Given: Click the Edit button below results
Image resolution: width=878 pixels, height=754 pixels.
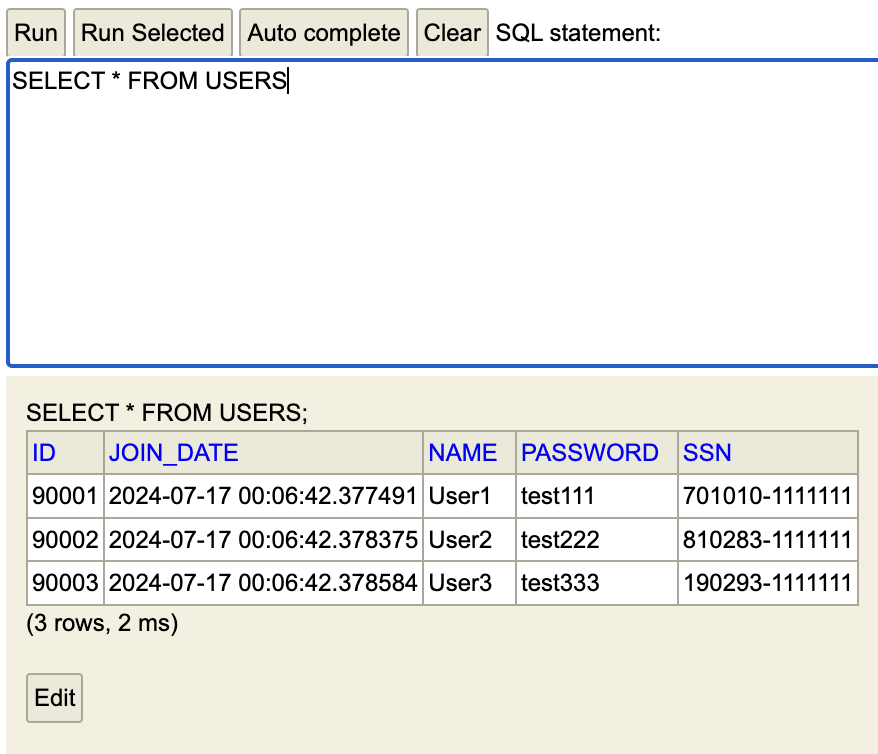Looking at the screenshot, I should [x=54, y=697].
